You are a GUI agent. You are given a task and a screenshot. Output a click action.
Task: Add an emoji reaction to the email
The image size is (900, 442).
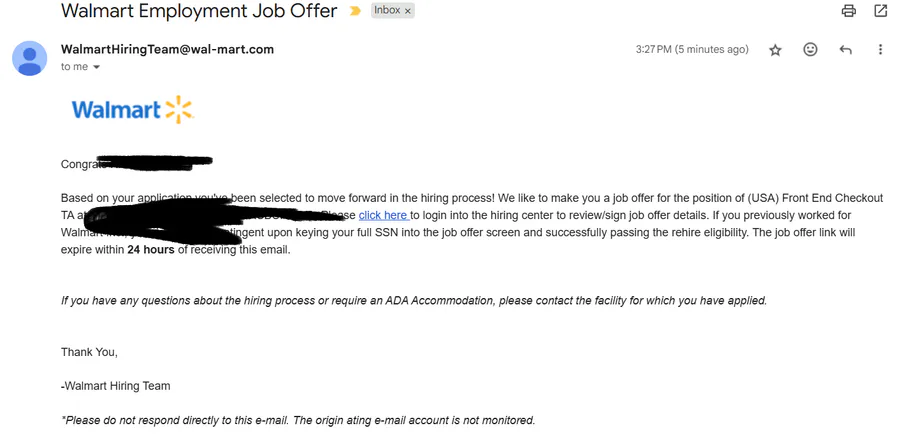tap(810, 50)
